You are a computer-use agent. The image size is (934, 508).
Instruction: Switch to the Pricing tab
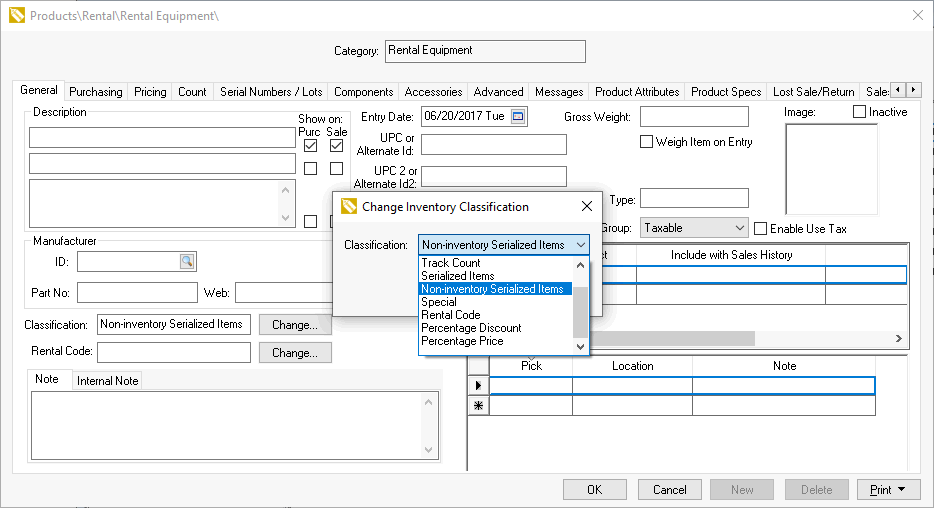[150, 92]
